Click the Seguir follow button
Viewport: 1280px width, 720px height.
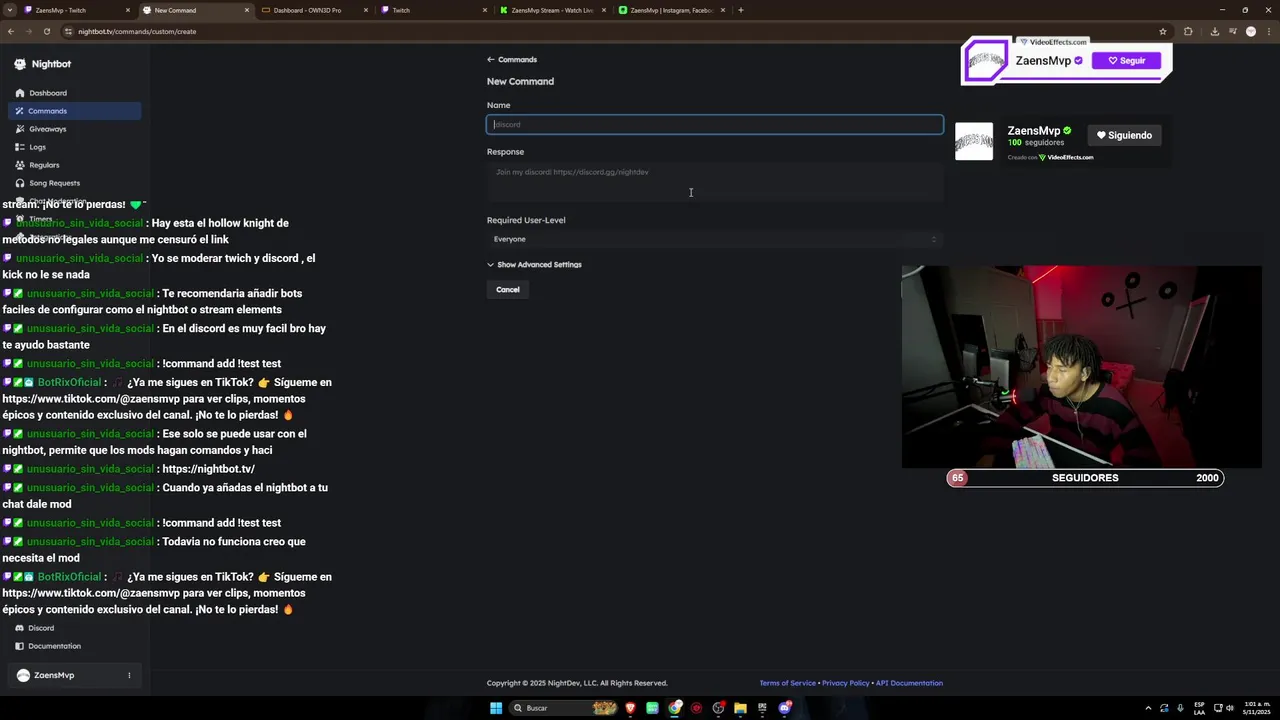[1126, 61]
